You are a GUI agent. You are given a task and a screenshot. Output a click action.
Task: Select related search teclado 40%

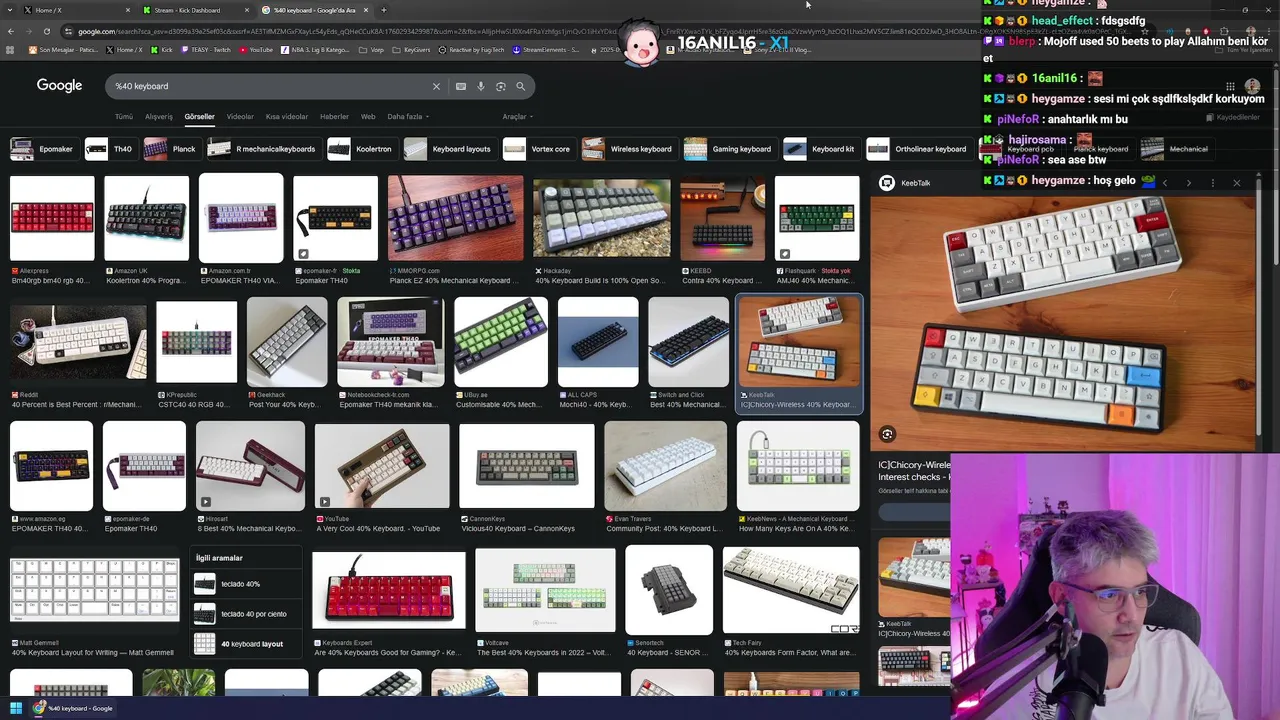(247, 584)
